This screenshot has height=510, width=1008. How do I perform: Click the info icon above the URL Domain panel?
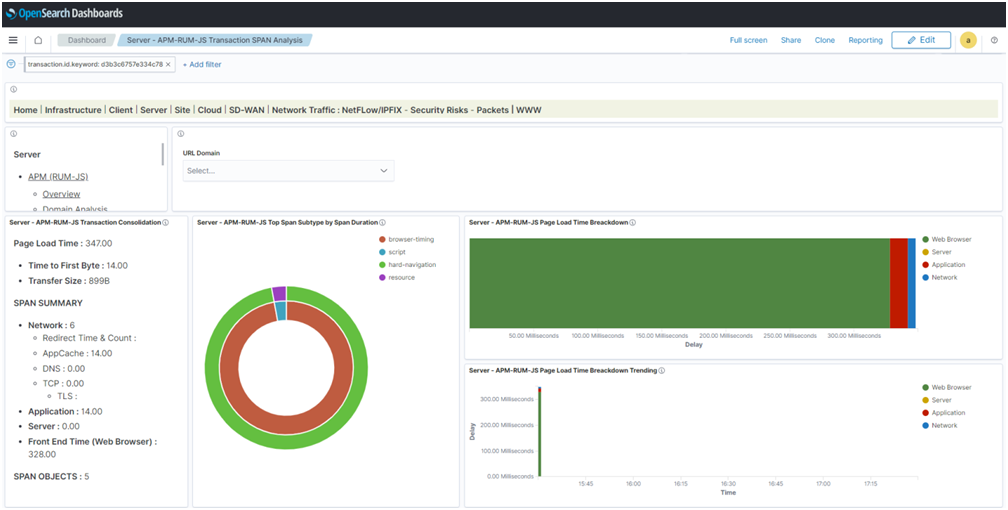click(181, 134)
